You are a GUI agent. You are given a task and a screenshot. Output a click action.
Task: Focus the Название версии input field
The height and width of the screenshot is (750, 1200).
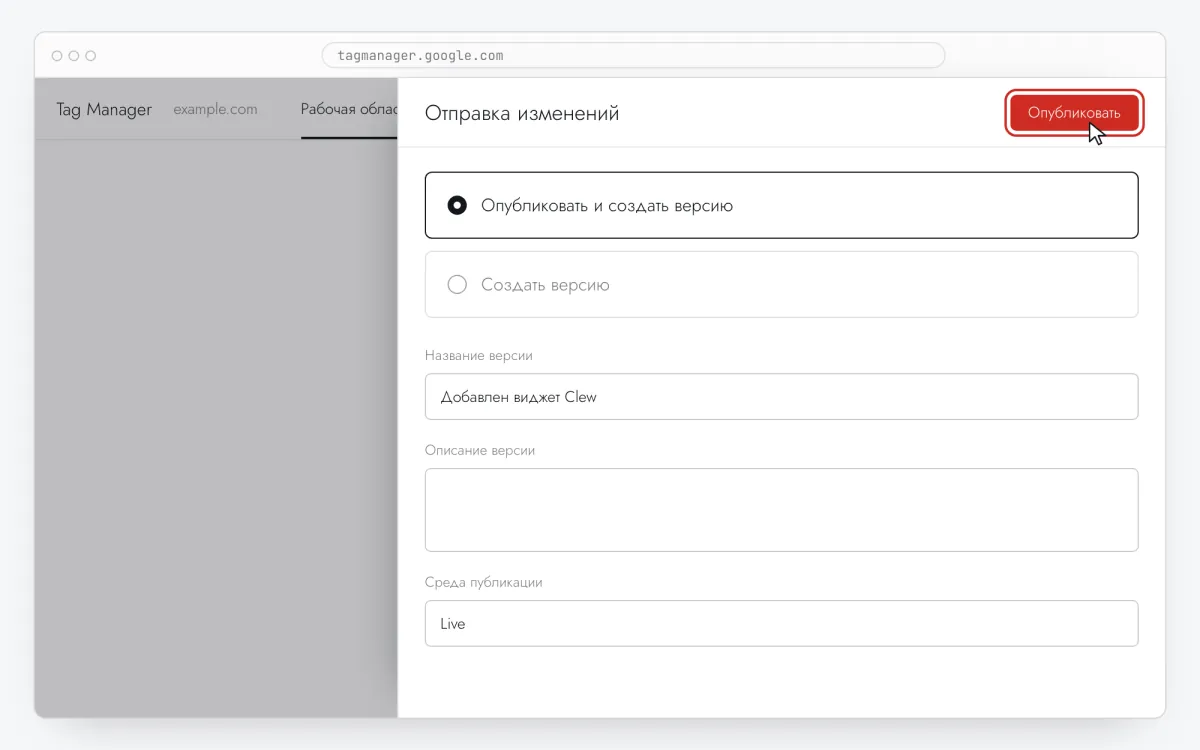781,396
